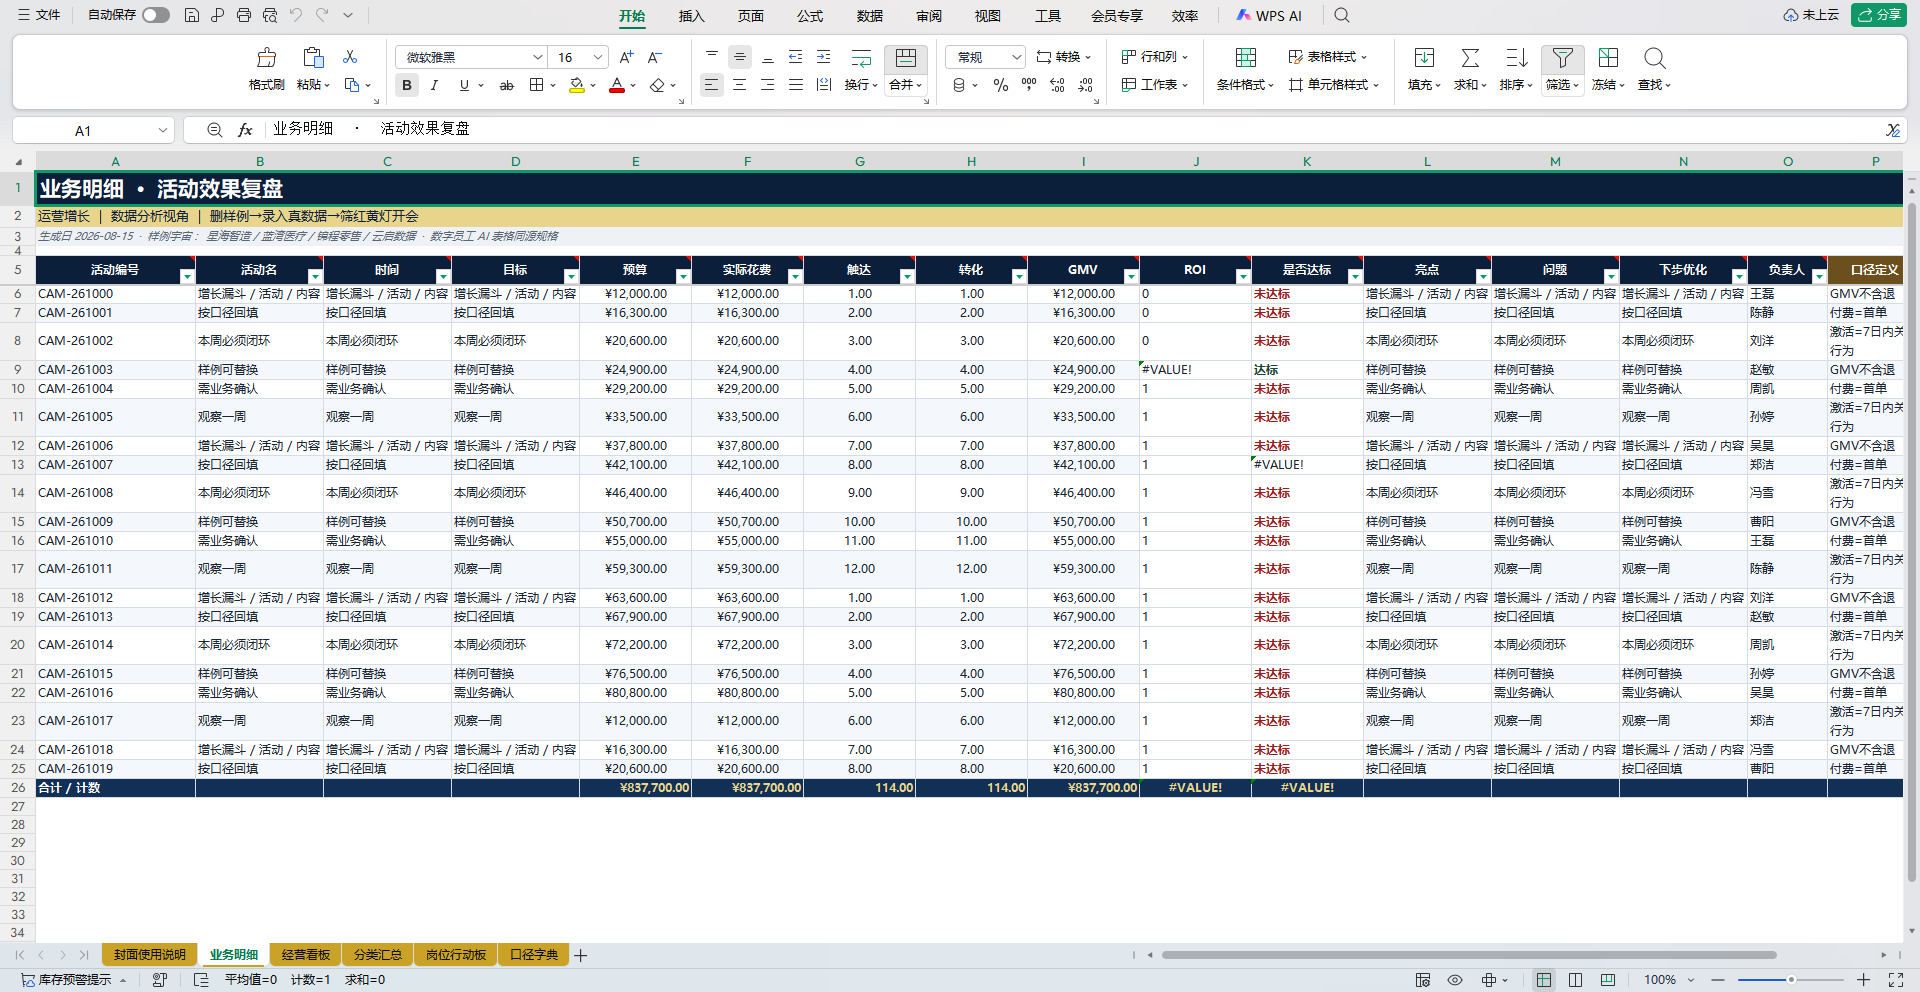Image resolution: width=1920 pixels, height=992 pixels.
Task: Click the horizontal scrollbar below the sheet
Action: coord(1468,955)
